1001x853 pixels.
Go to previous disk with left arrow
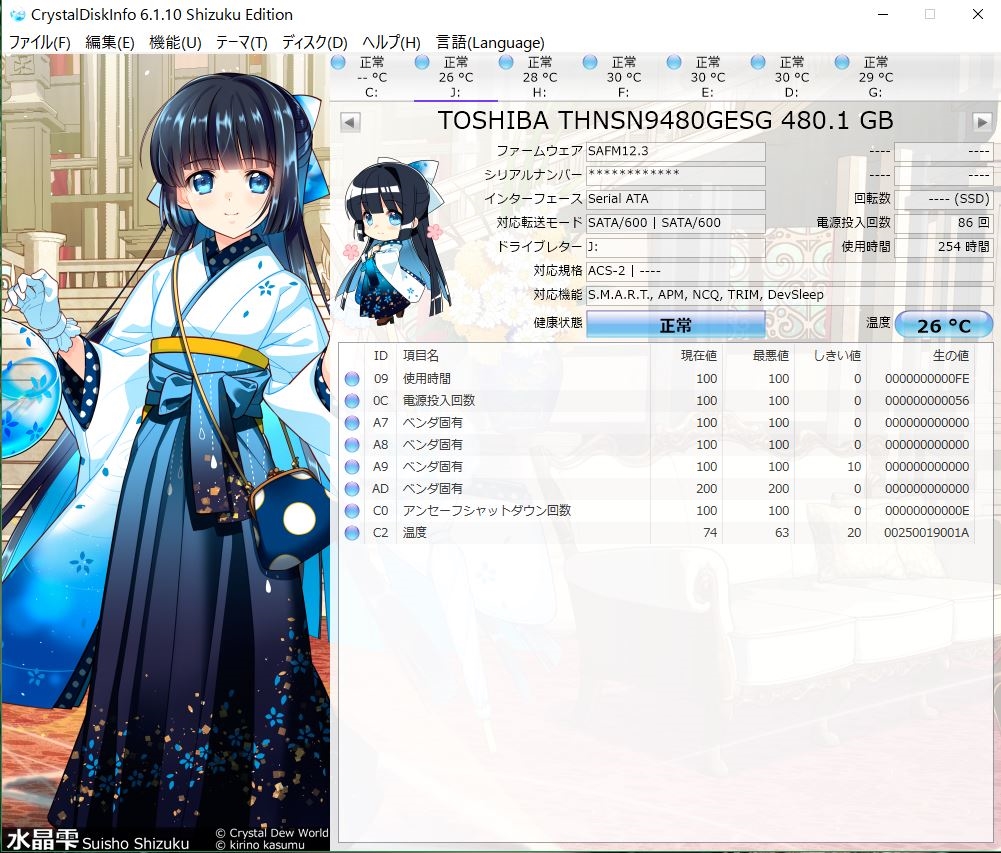350,122
